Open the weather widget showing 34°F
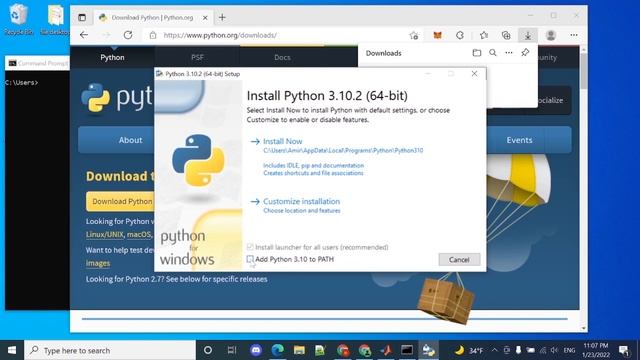 click(469, 350)
